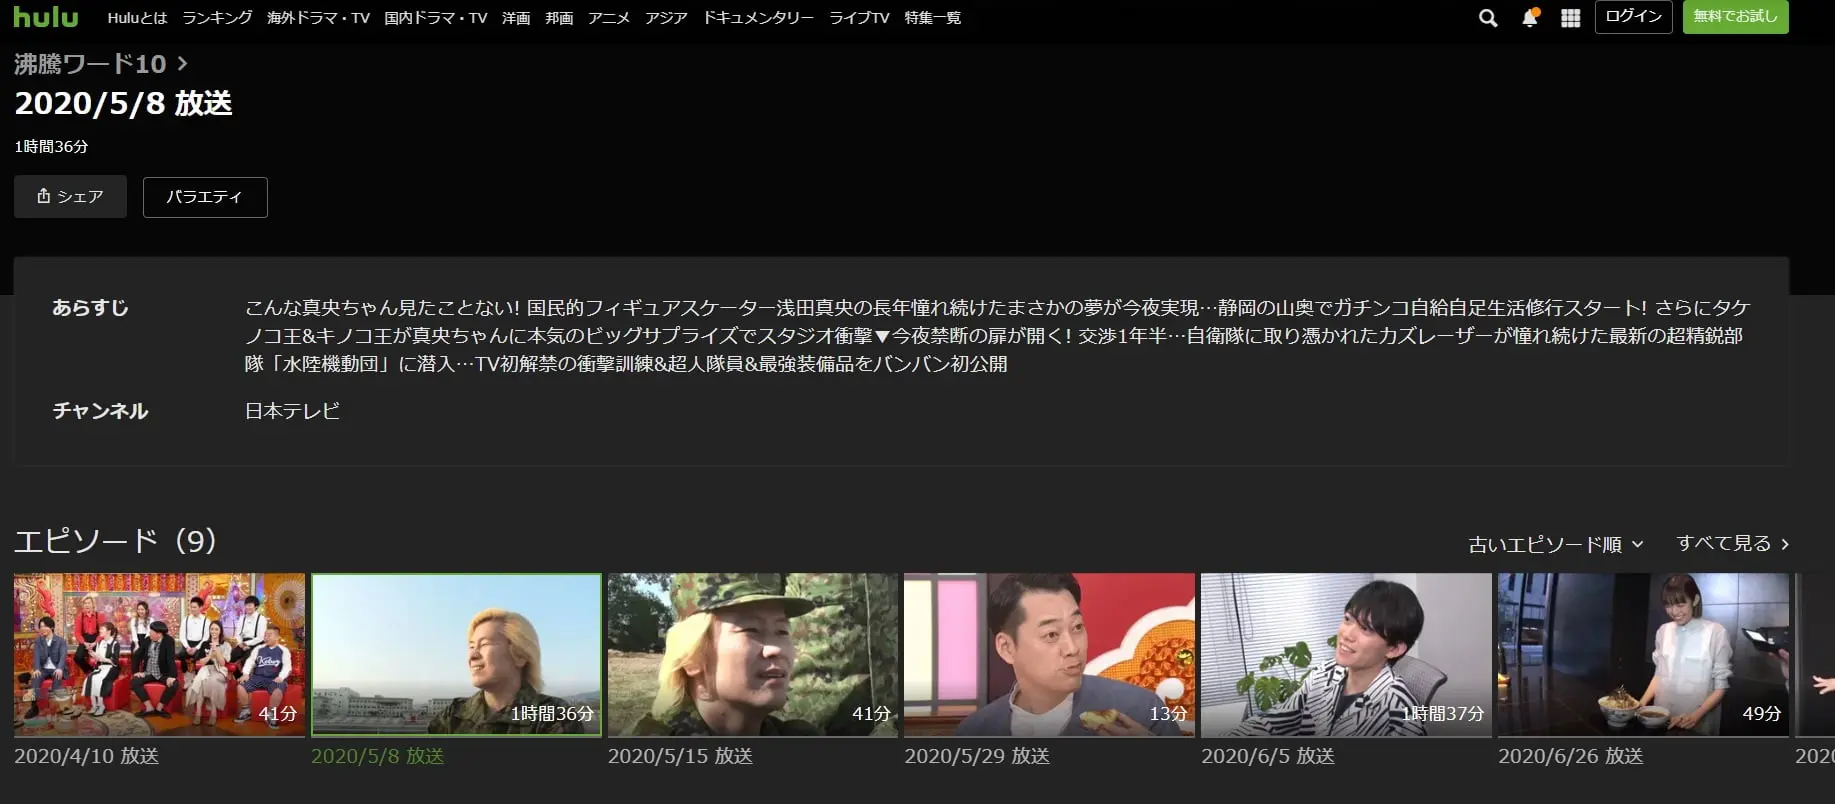The width and height of the screenshot is (1835, 804).
Task: Open the notifications bell
Action: [1529, 18]
